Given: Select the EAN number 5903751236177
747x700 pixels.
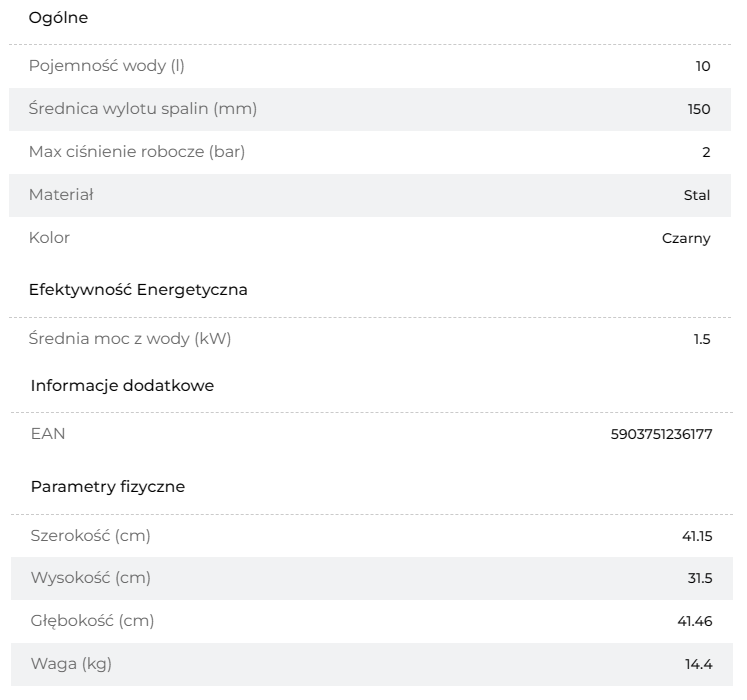Looking at the screenshot, I should coord(662,434).
